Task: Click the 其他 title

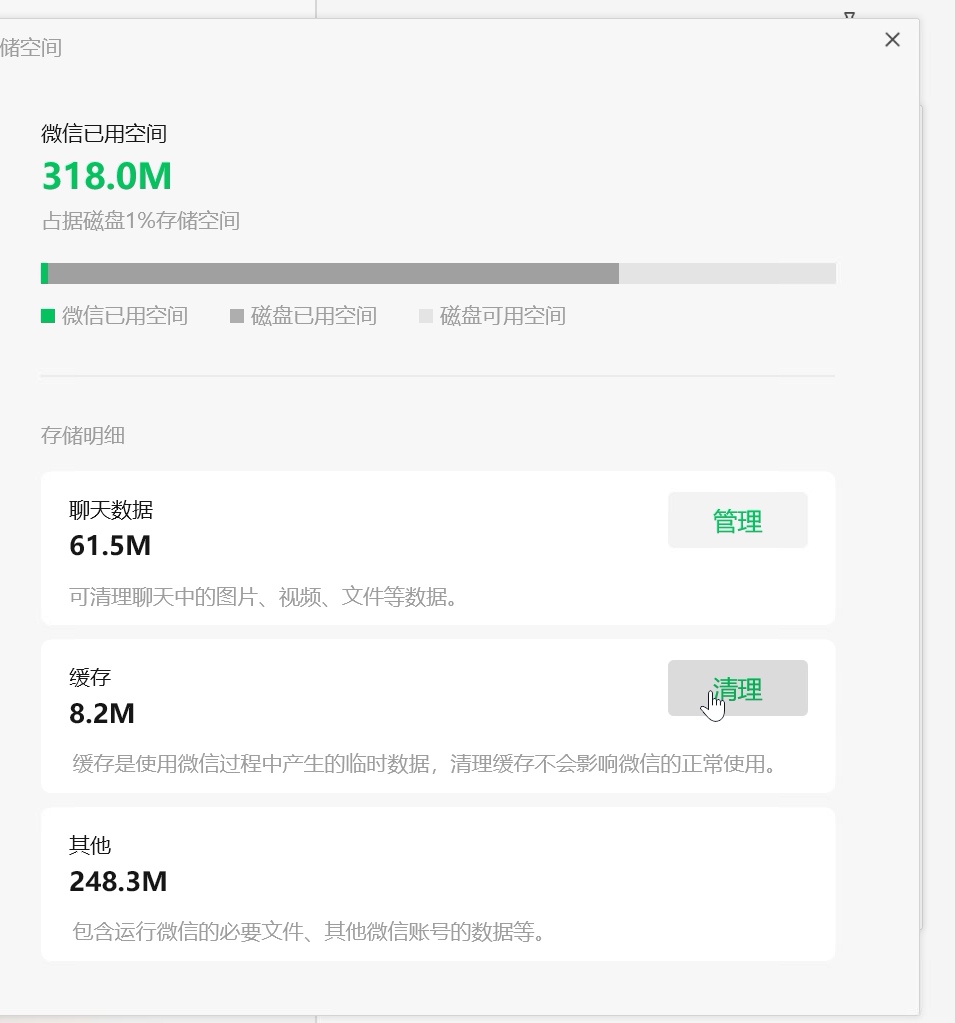Action: (x=90, y=845)
